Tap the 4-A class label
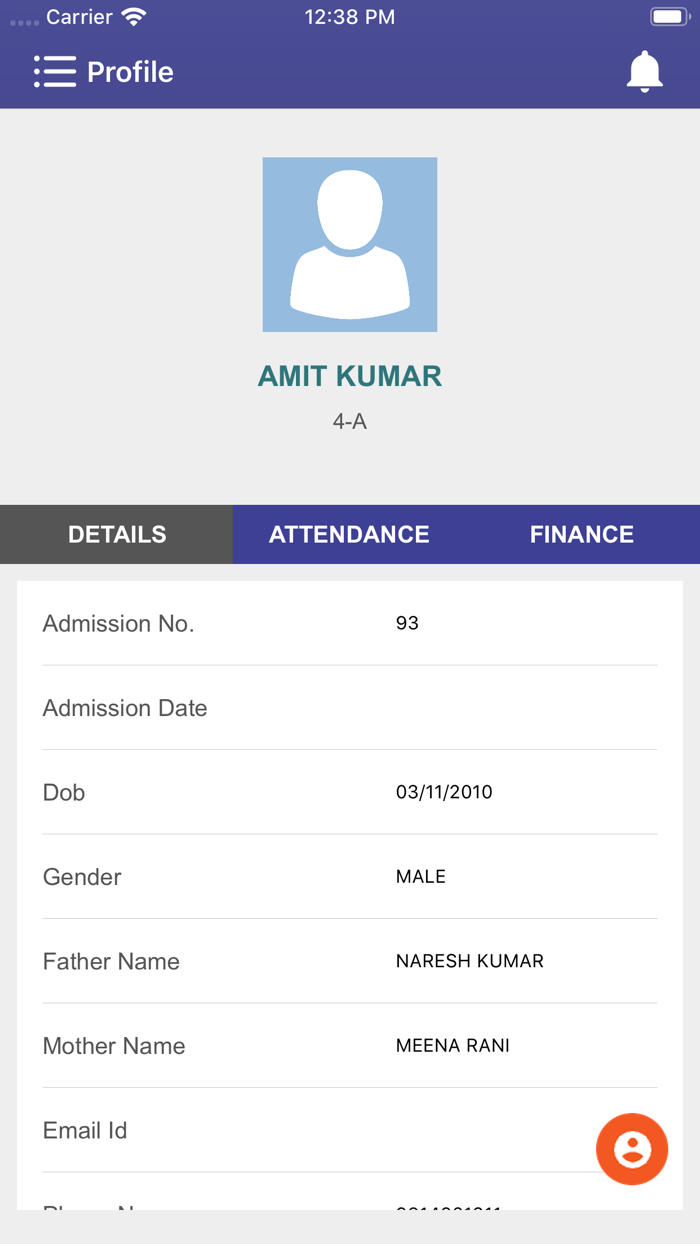 click(x=350, y=421)
